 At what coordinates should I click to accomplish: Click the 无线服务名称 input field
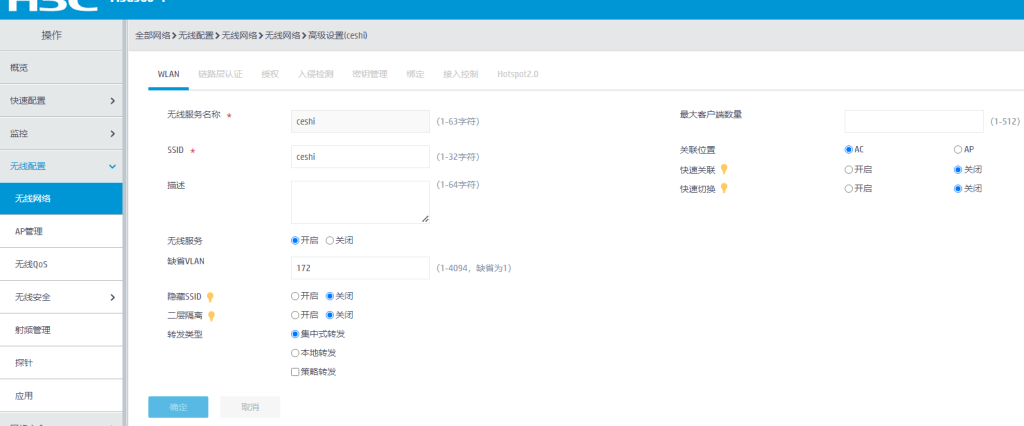360,122
